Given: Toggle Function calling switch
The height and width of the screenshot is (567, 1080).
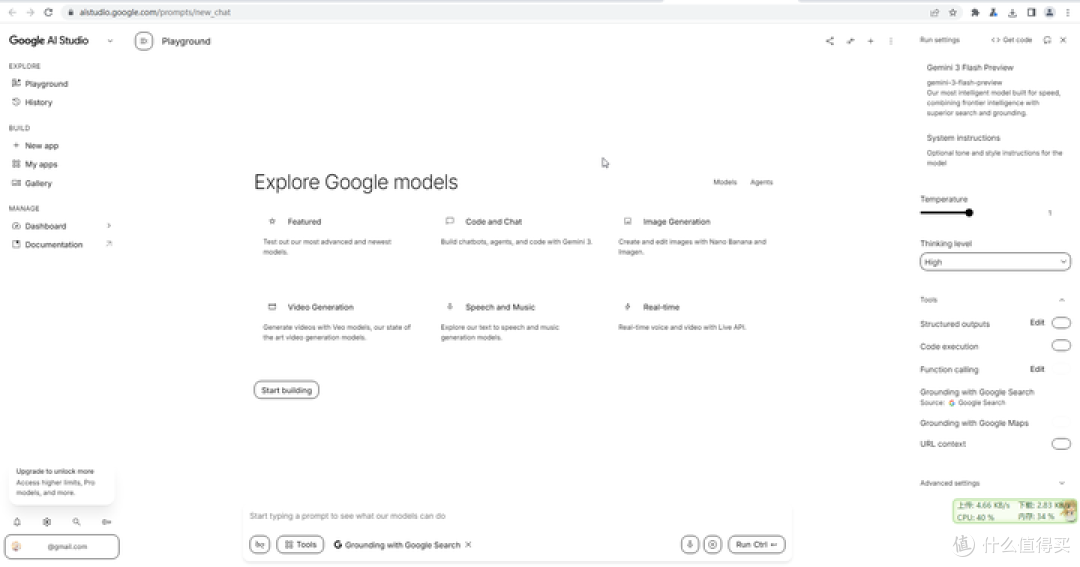Looking at the screenshot, I should coord(1061,369).
